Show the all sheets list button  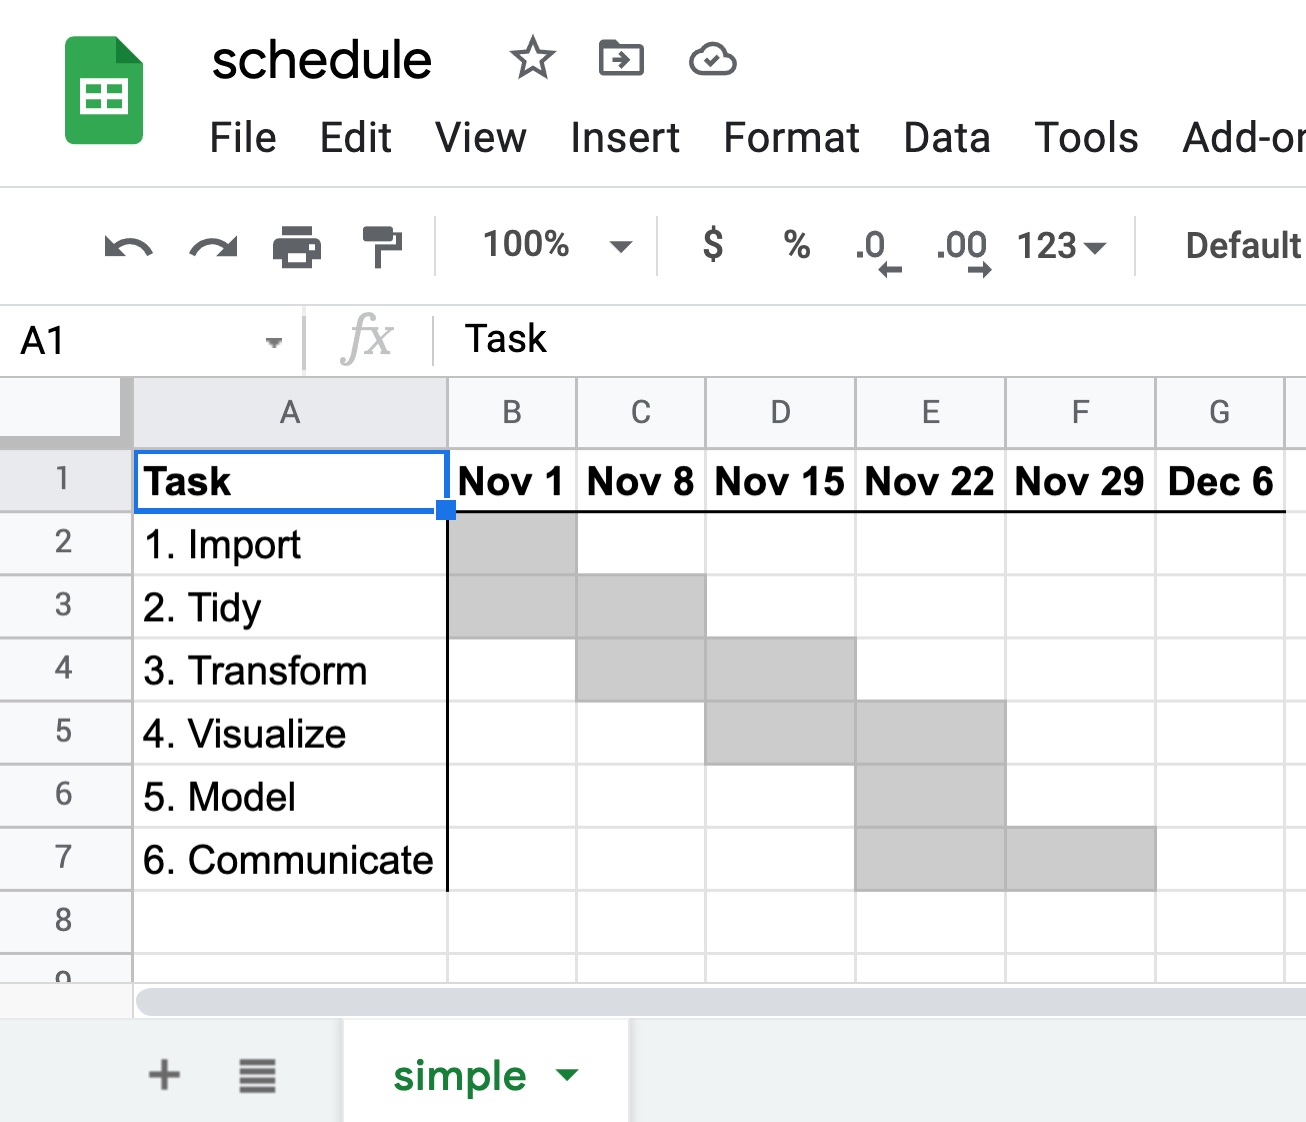point(257,1076)
